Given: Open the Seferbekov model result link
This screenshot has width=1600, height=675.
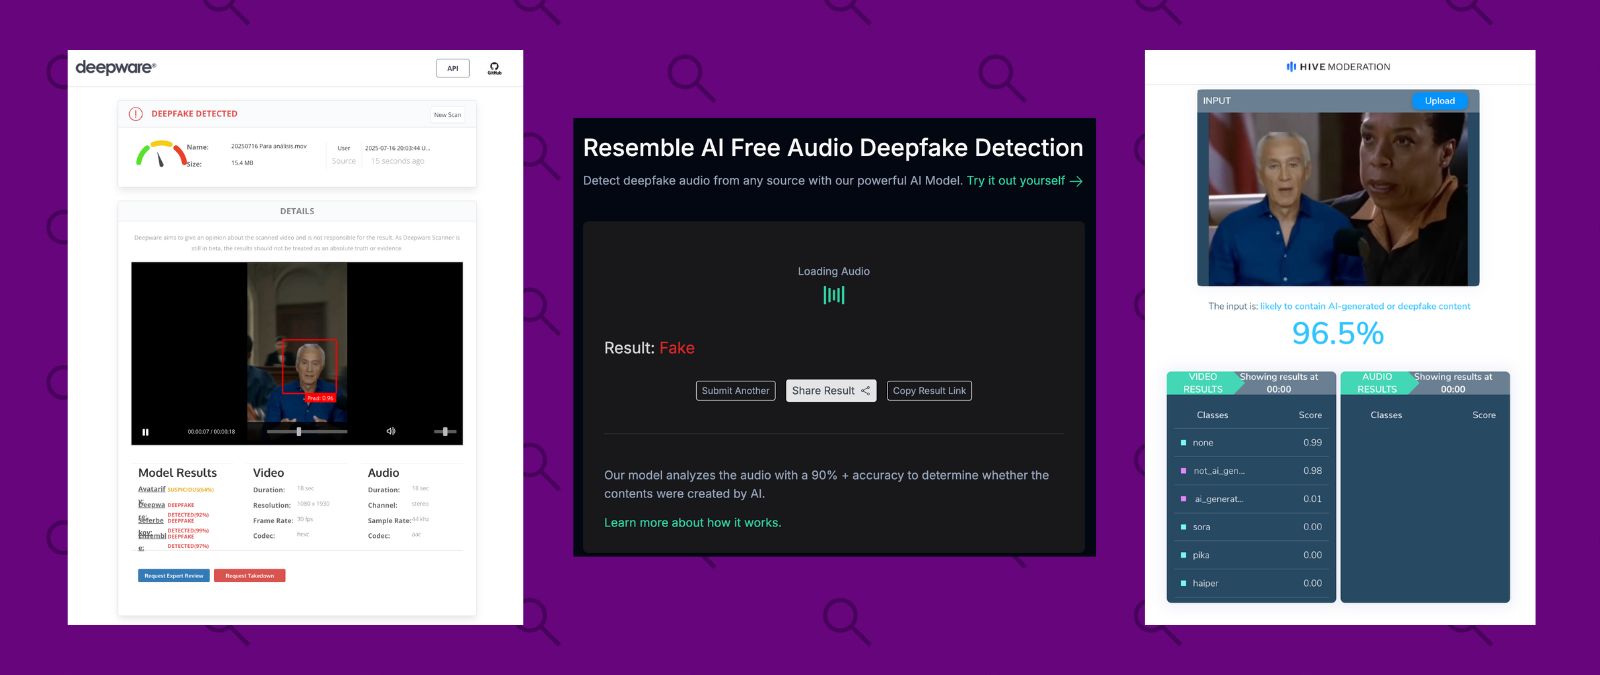Looking at the screenshot, I should (151, 520).
